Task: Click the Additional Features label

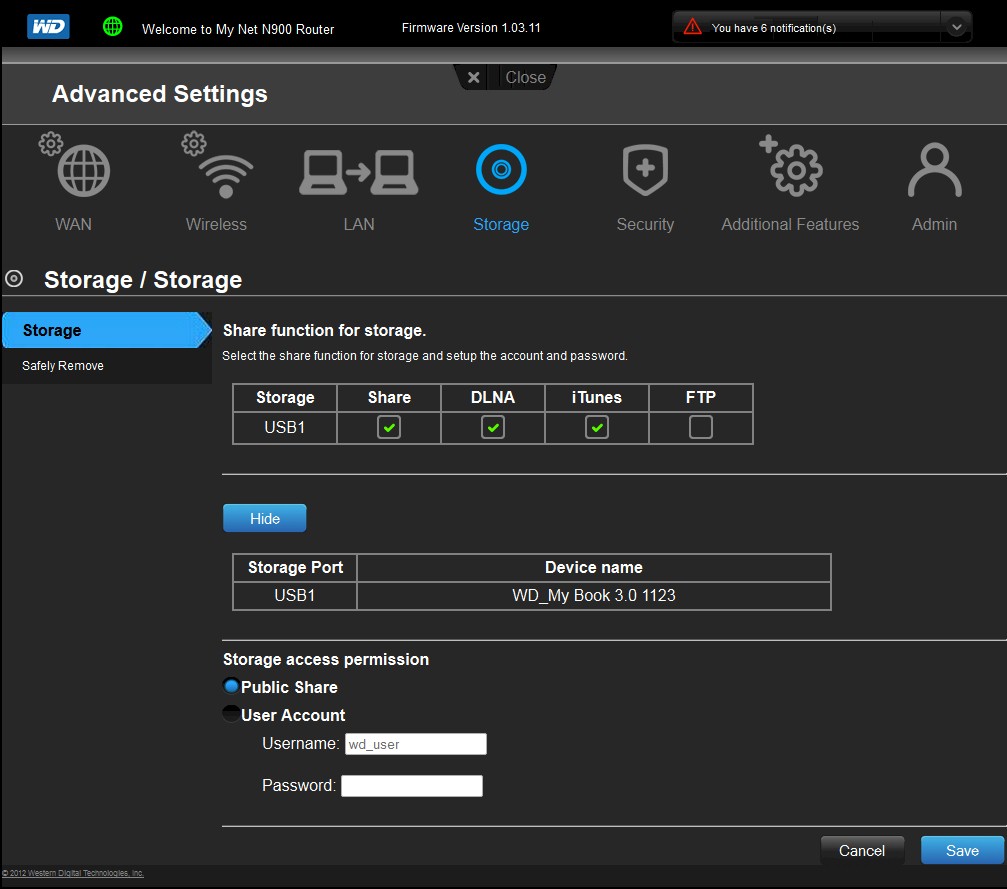Action: 790,224
